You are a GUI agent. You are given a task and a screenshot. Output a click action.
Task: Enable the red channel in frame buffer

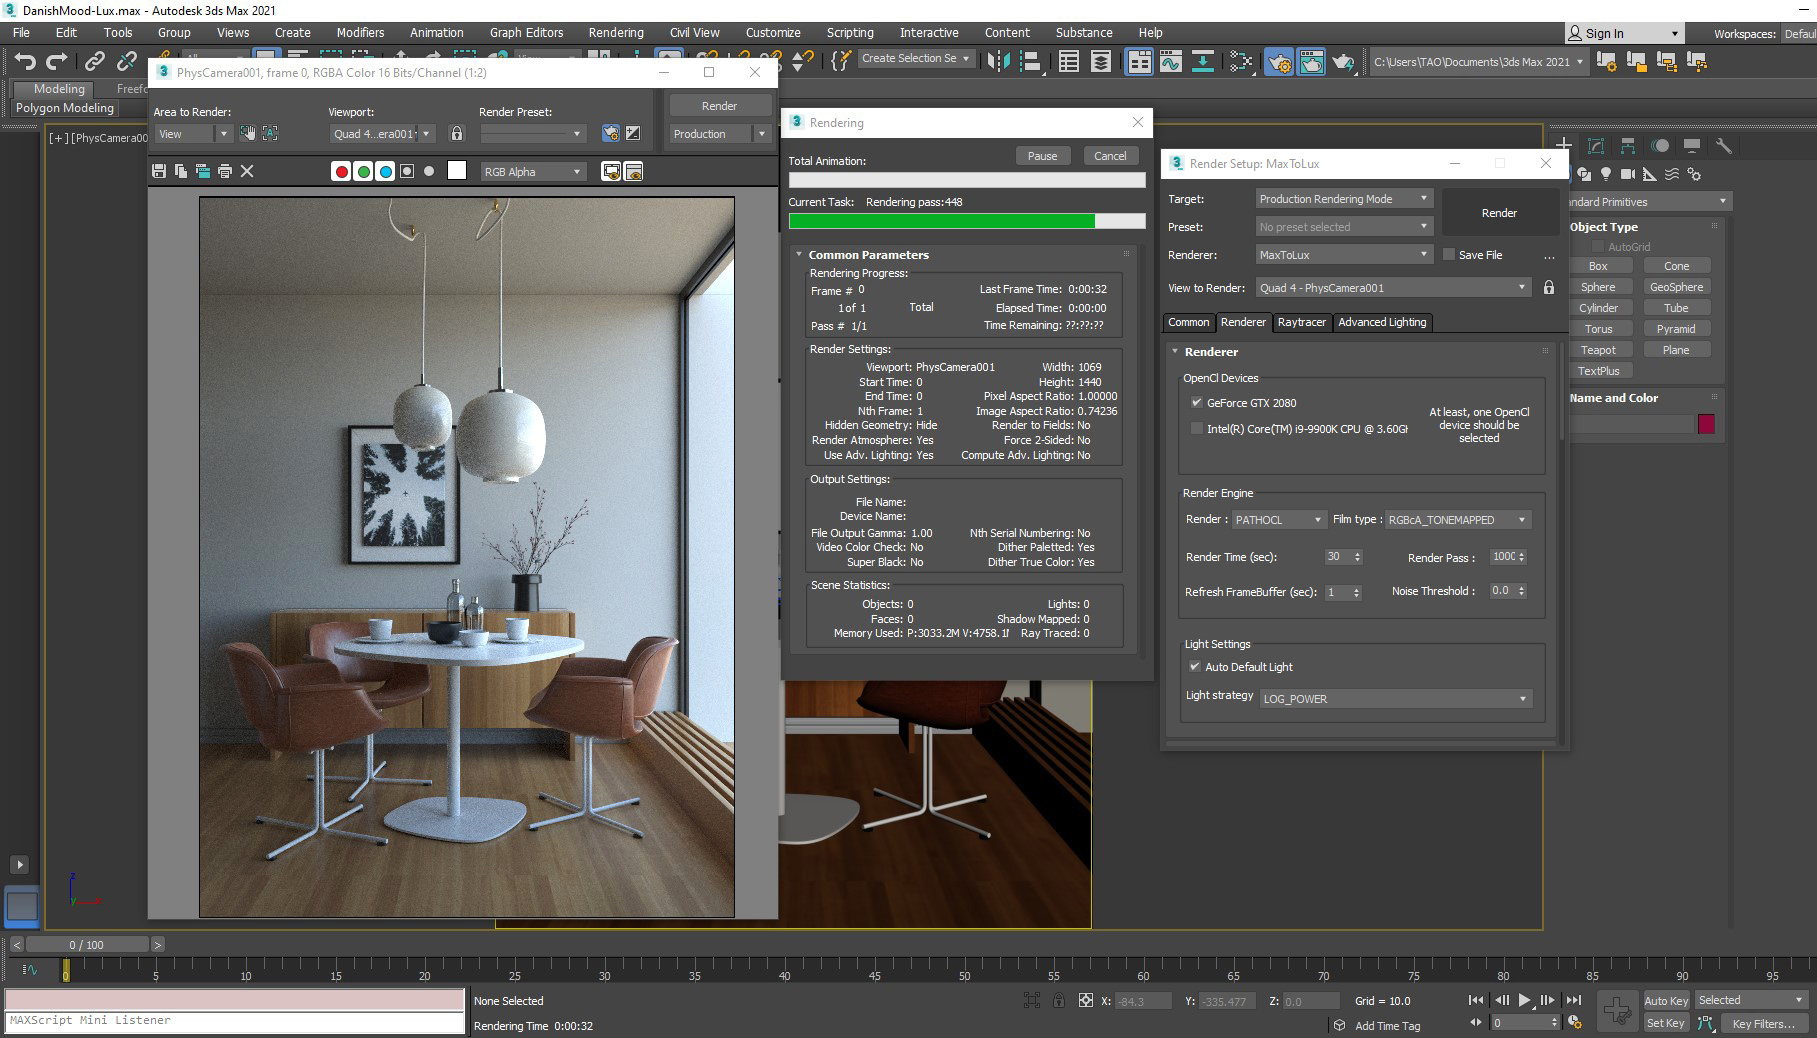point(341,172)
